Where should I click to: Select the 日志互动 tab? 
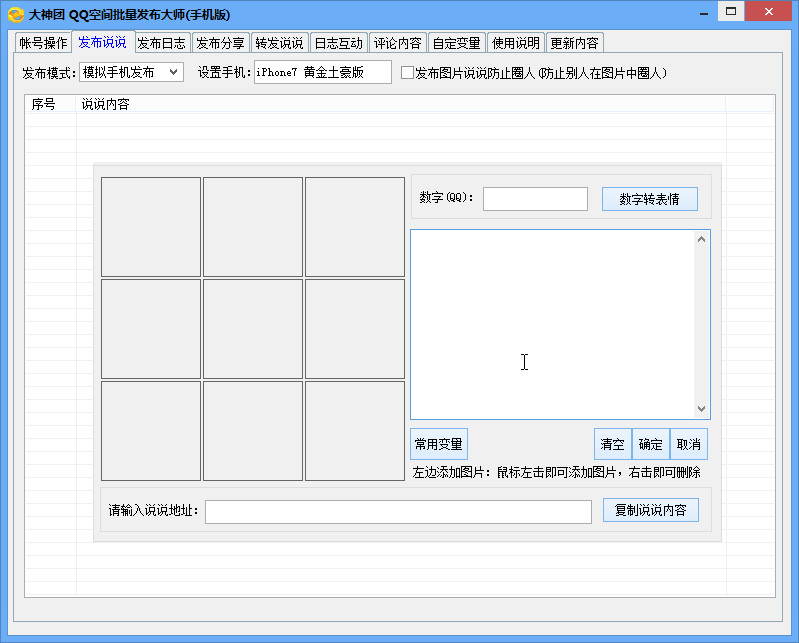pos(338,43)
